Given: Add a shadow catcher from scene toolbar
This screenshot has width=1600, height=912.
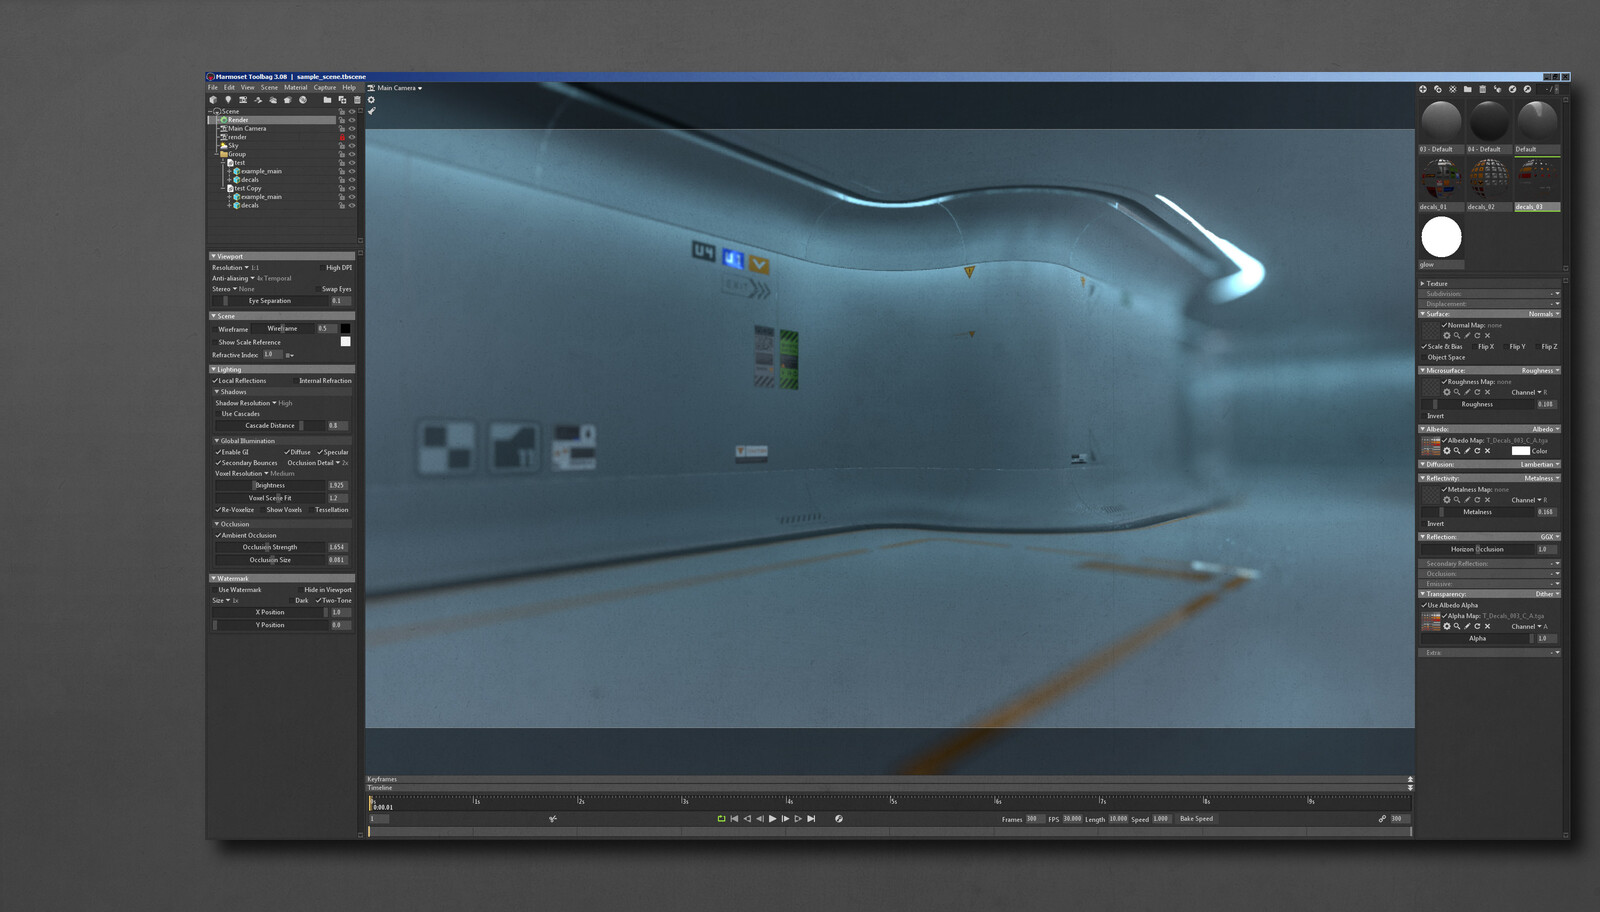Looking at the screenshot, I should (288, 100).
